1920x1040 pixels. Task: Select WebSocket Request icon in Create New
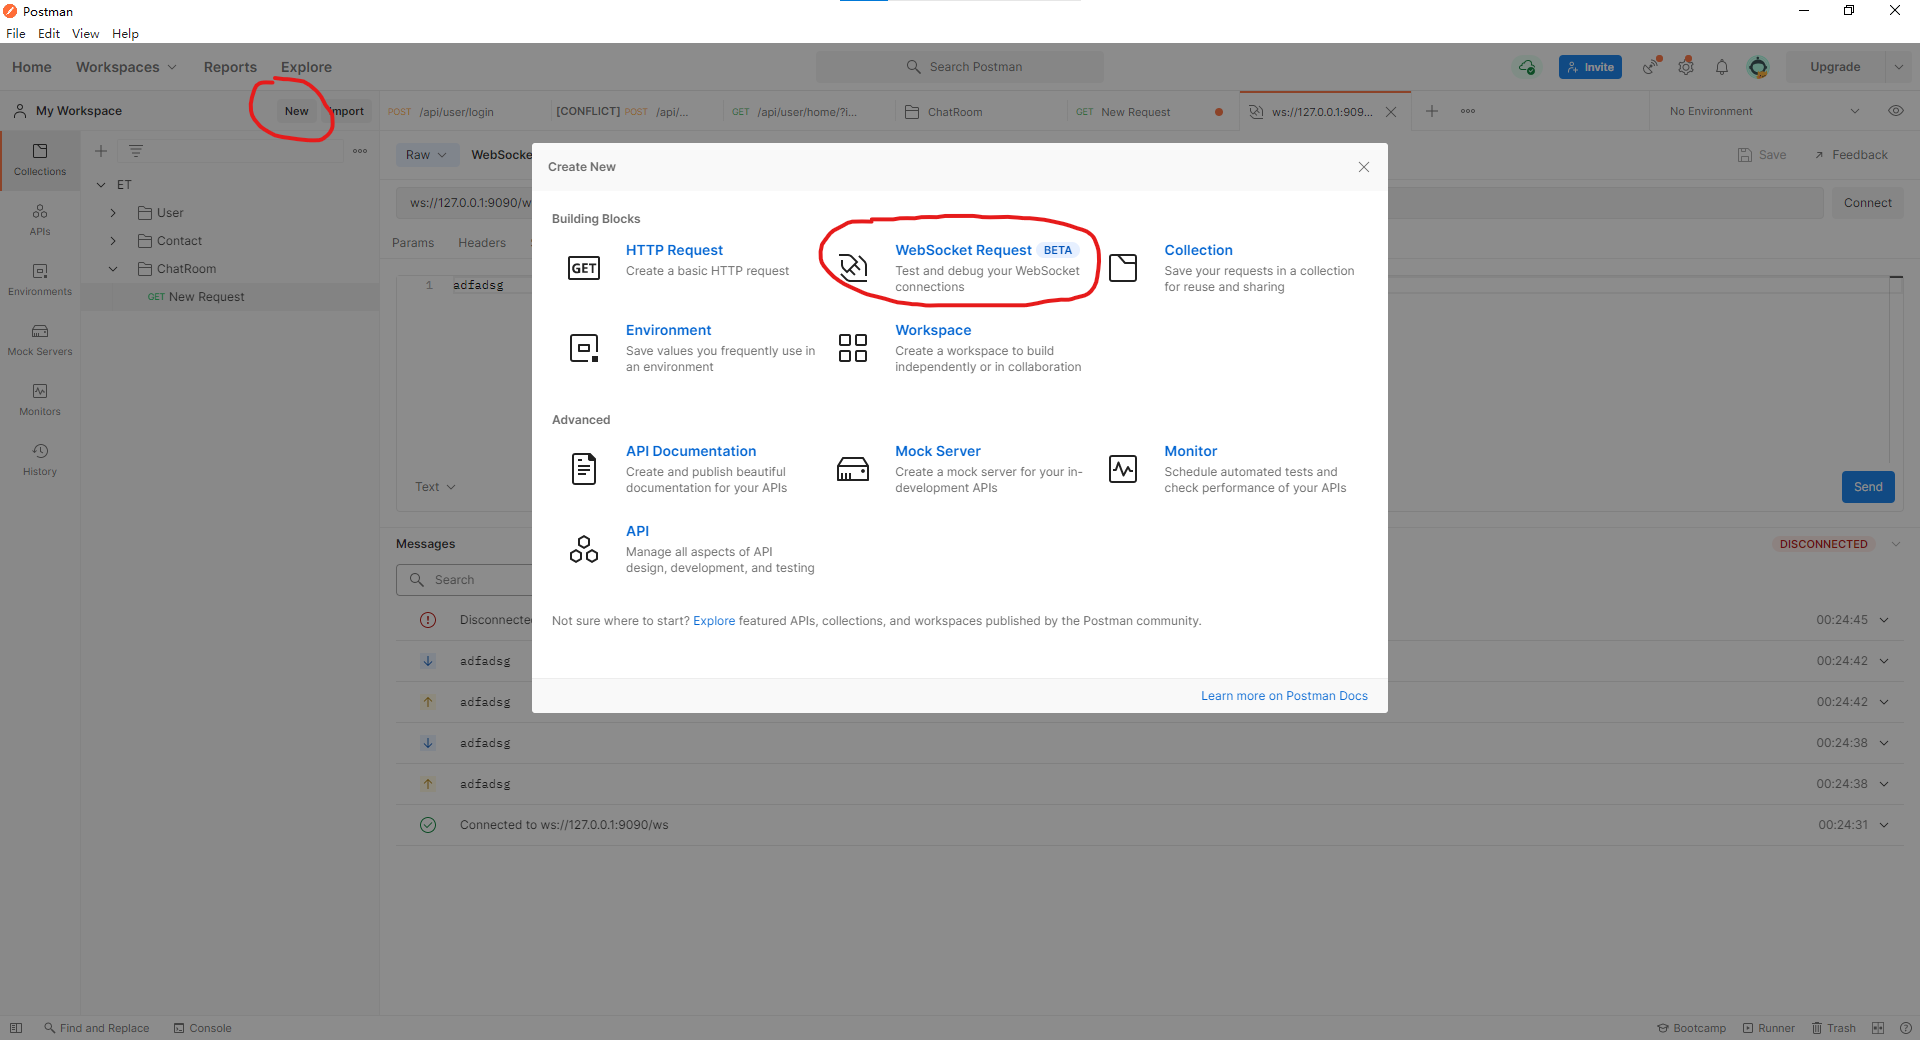[x=853, y=267]
